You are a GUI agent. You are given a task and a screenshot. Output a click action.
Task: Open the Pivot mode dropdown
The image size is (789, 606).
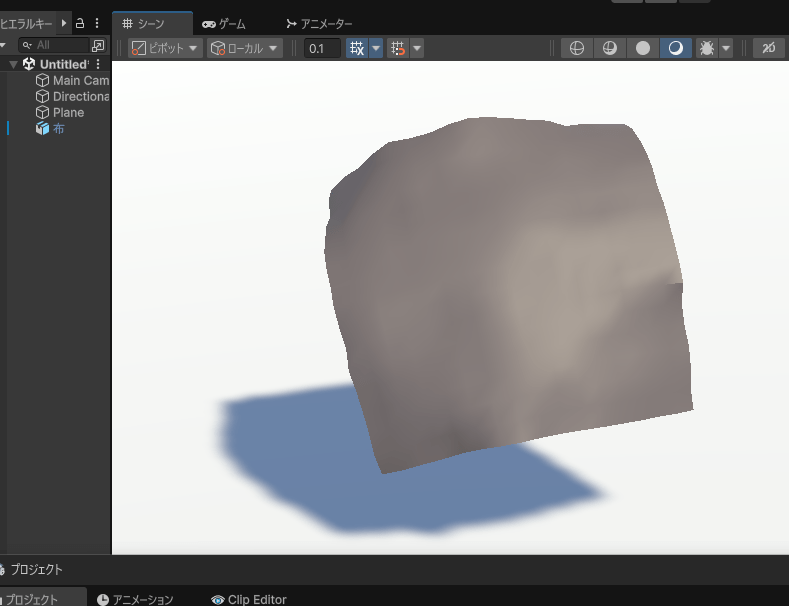(165, 48)
